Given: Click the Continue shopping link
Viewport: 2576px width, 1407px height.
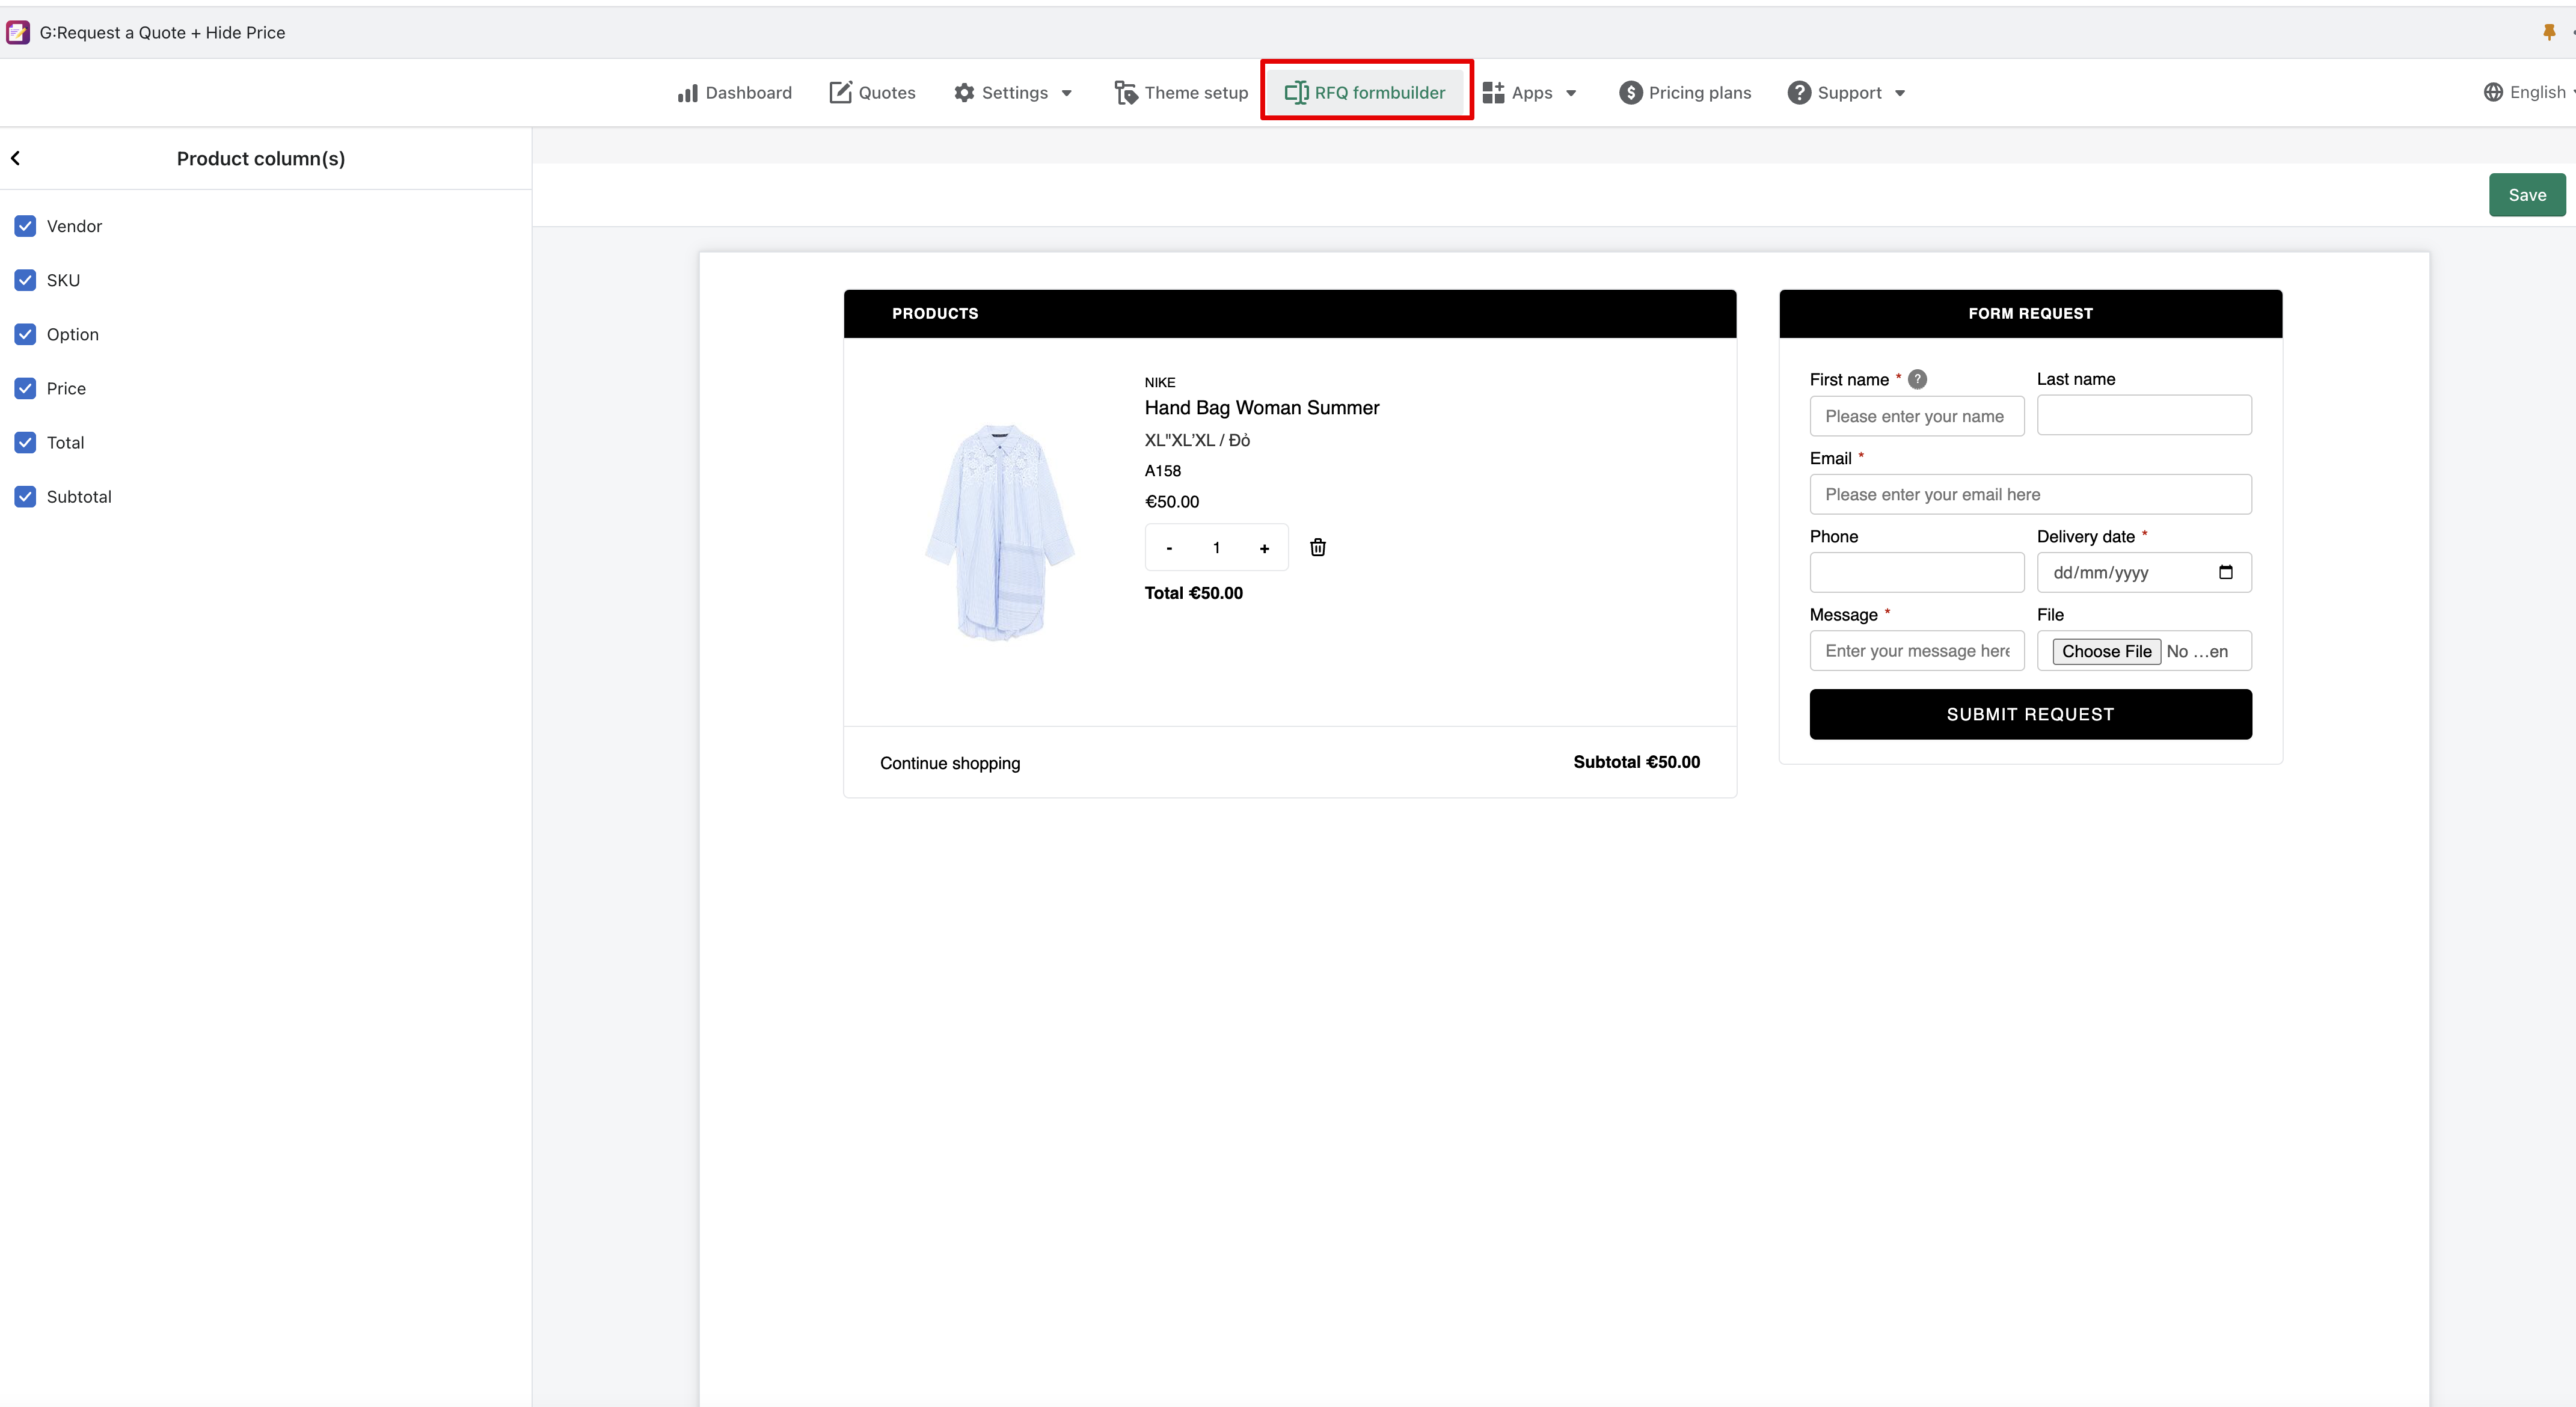Looking at the screenshot, I should tap(950, 763).
